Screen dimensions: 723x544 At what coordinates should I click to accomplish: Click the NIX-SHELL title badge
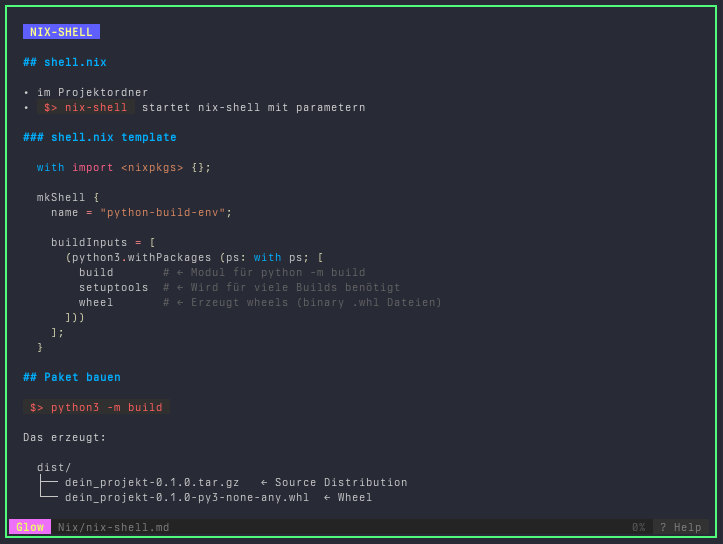point(61,32)
